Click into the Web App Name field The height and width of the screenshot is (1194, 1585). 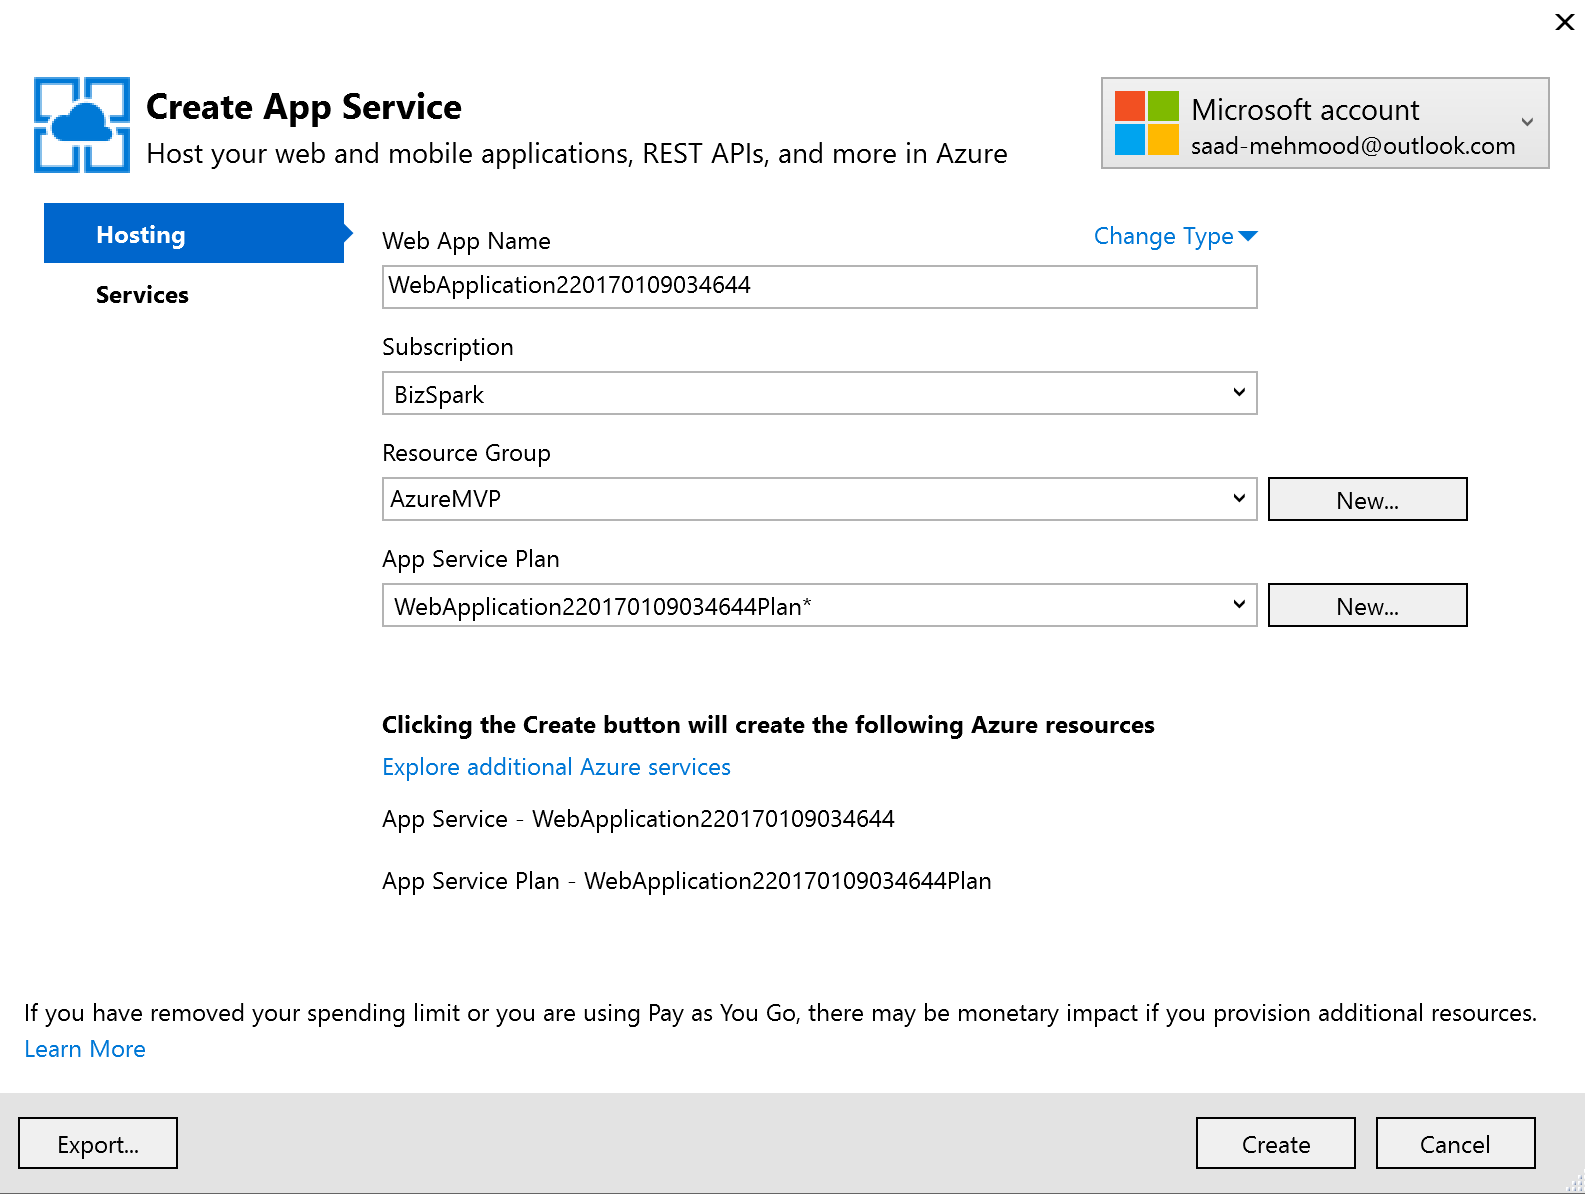point(819,287)
